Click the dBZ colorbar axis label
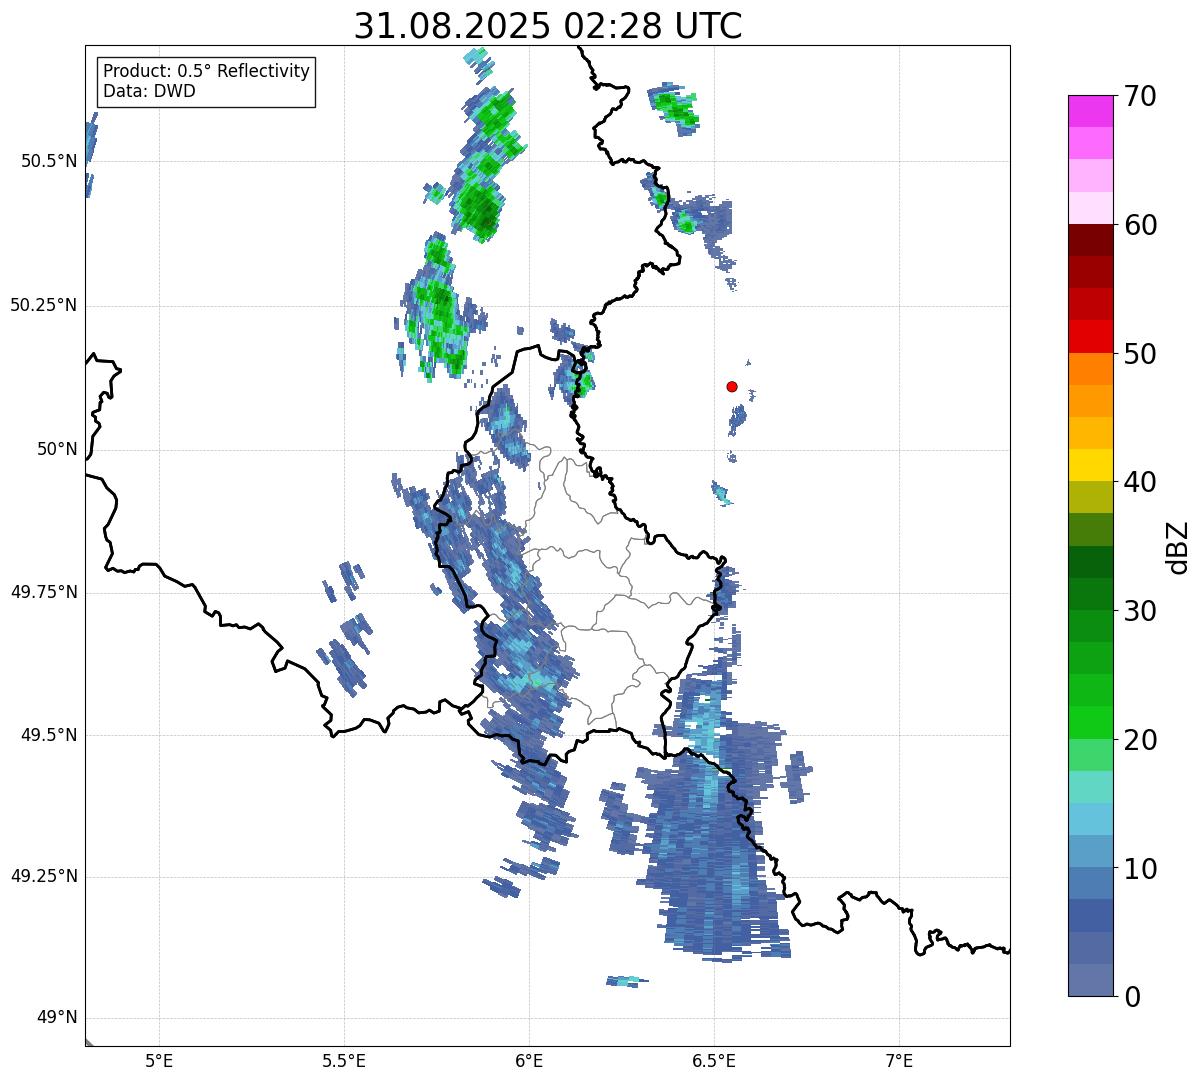 (1178, 546)
